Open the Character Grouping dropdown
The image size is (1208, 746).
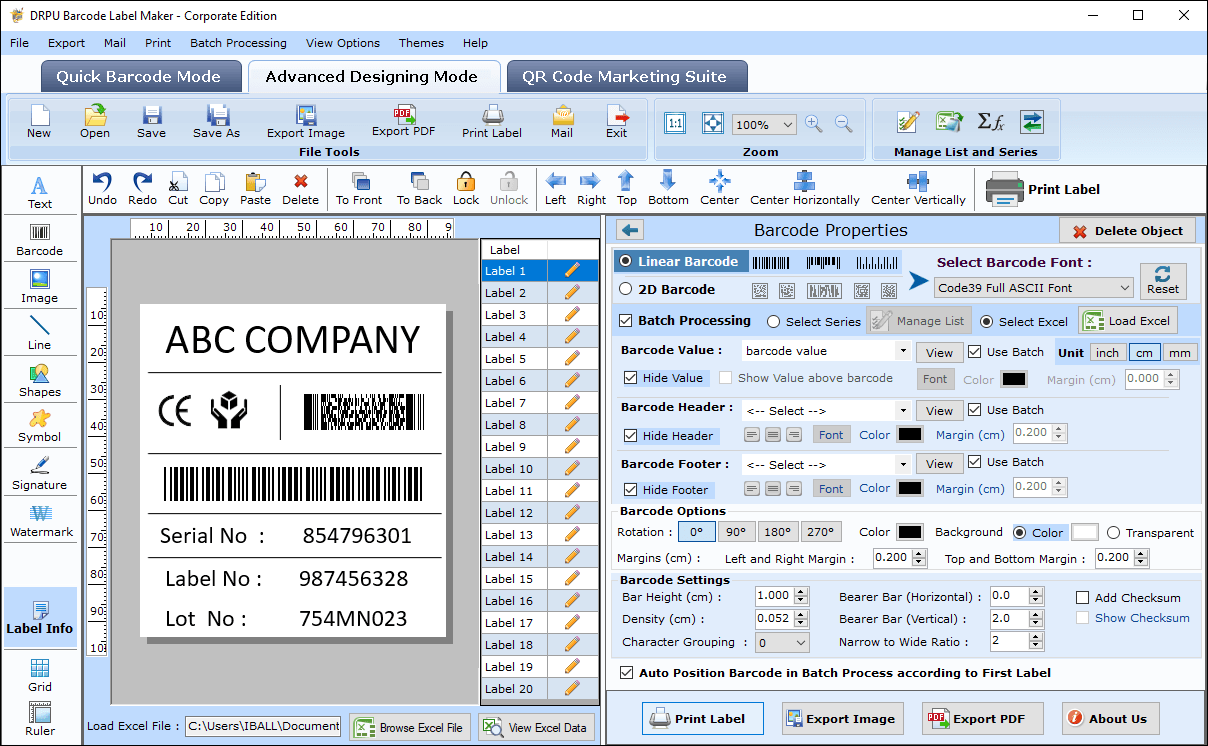click(782, 643)
